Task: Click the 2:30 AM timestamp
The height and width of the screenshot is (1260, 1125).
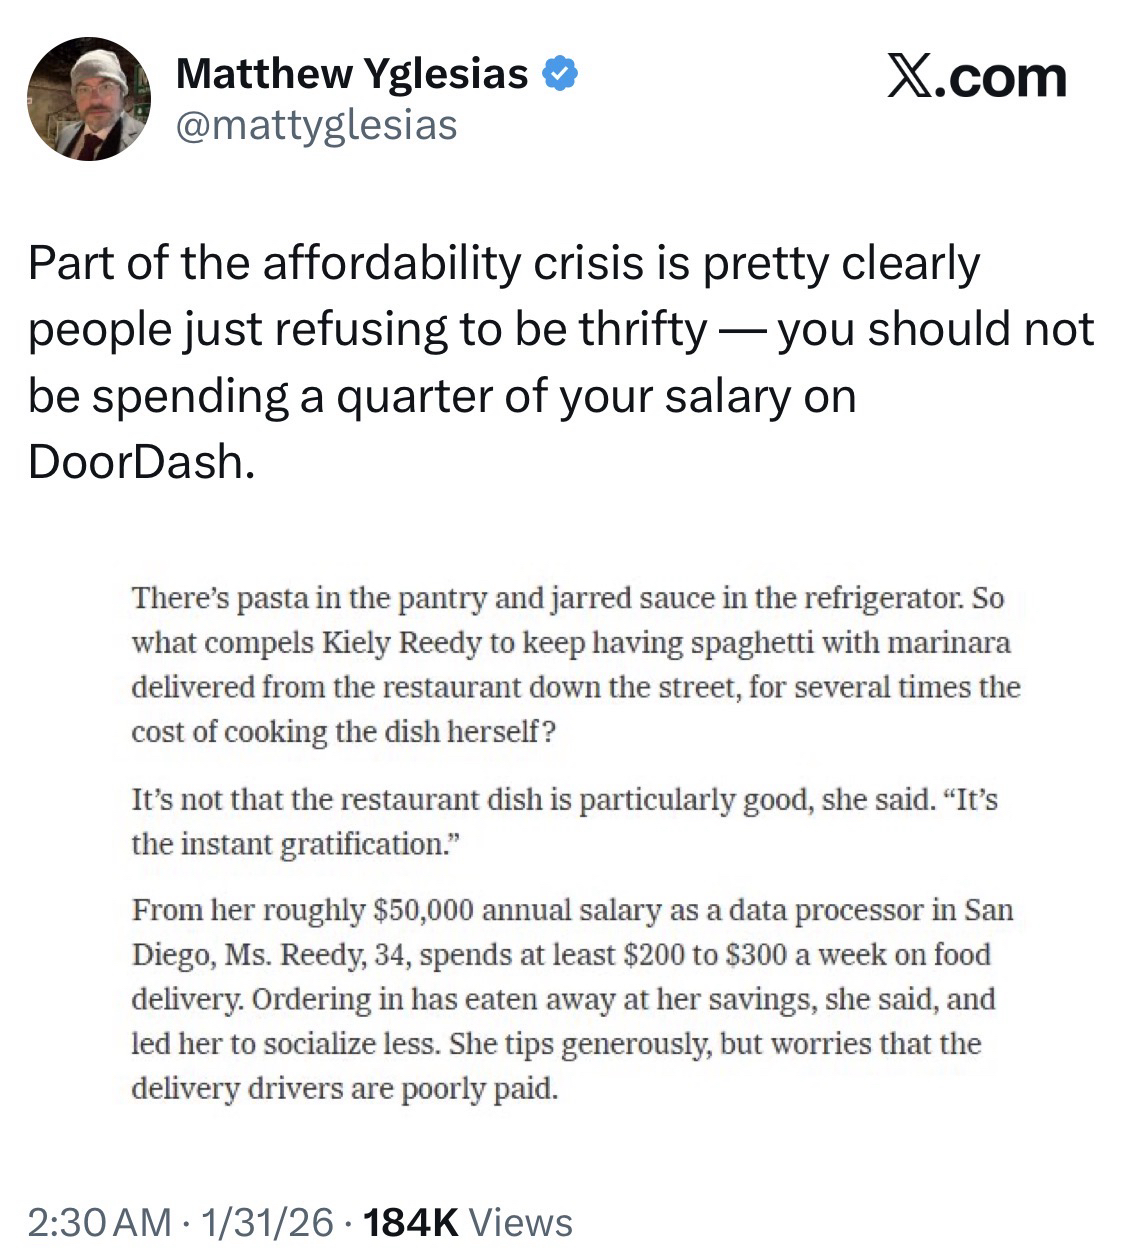Action: click(x=98, y=1222)
